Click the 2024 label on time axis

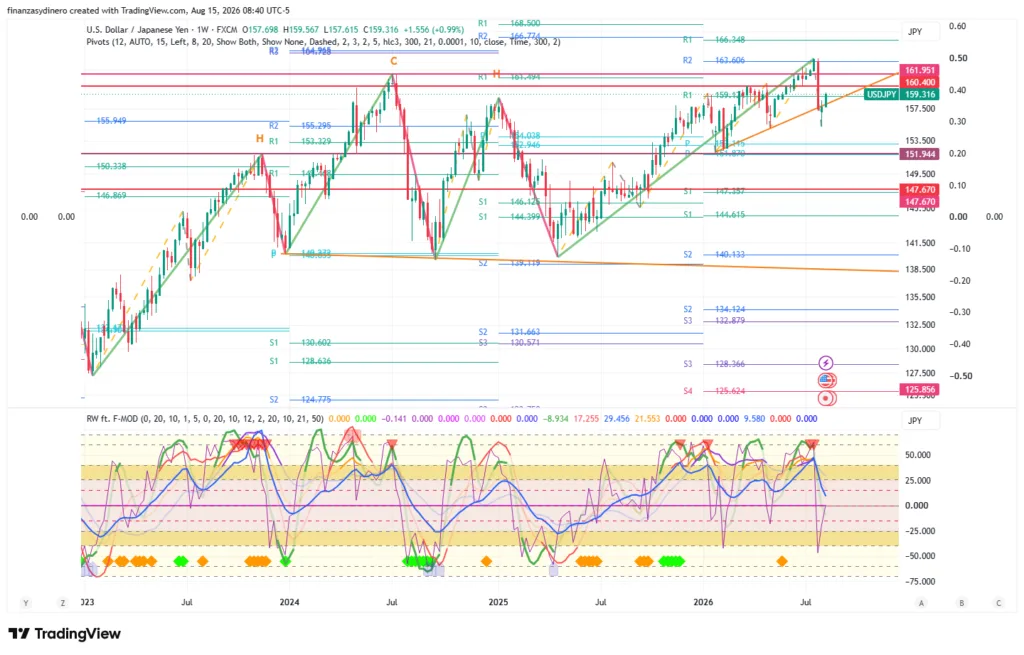point(289,602)
